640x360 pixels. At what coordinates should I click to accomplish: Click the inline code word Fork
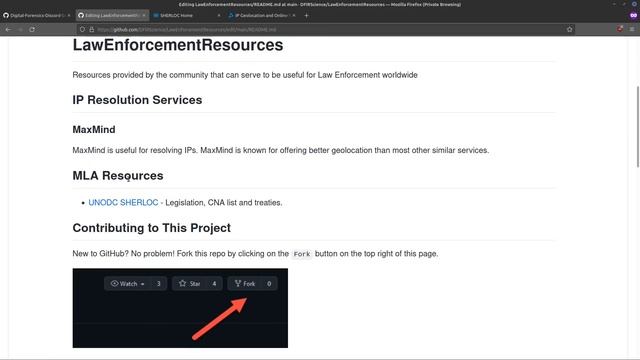pos(302,254)
